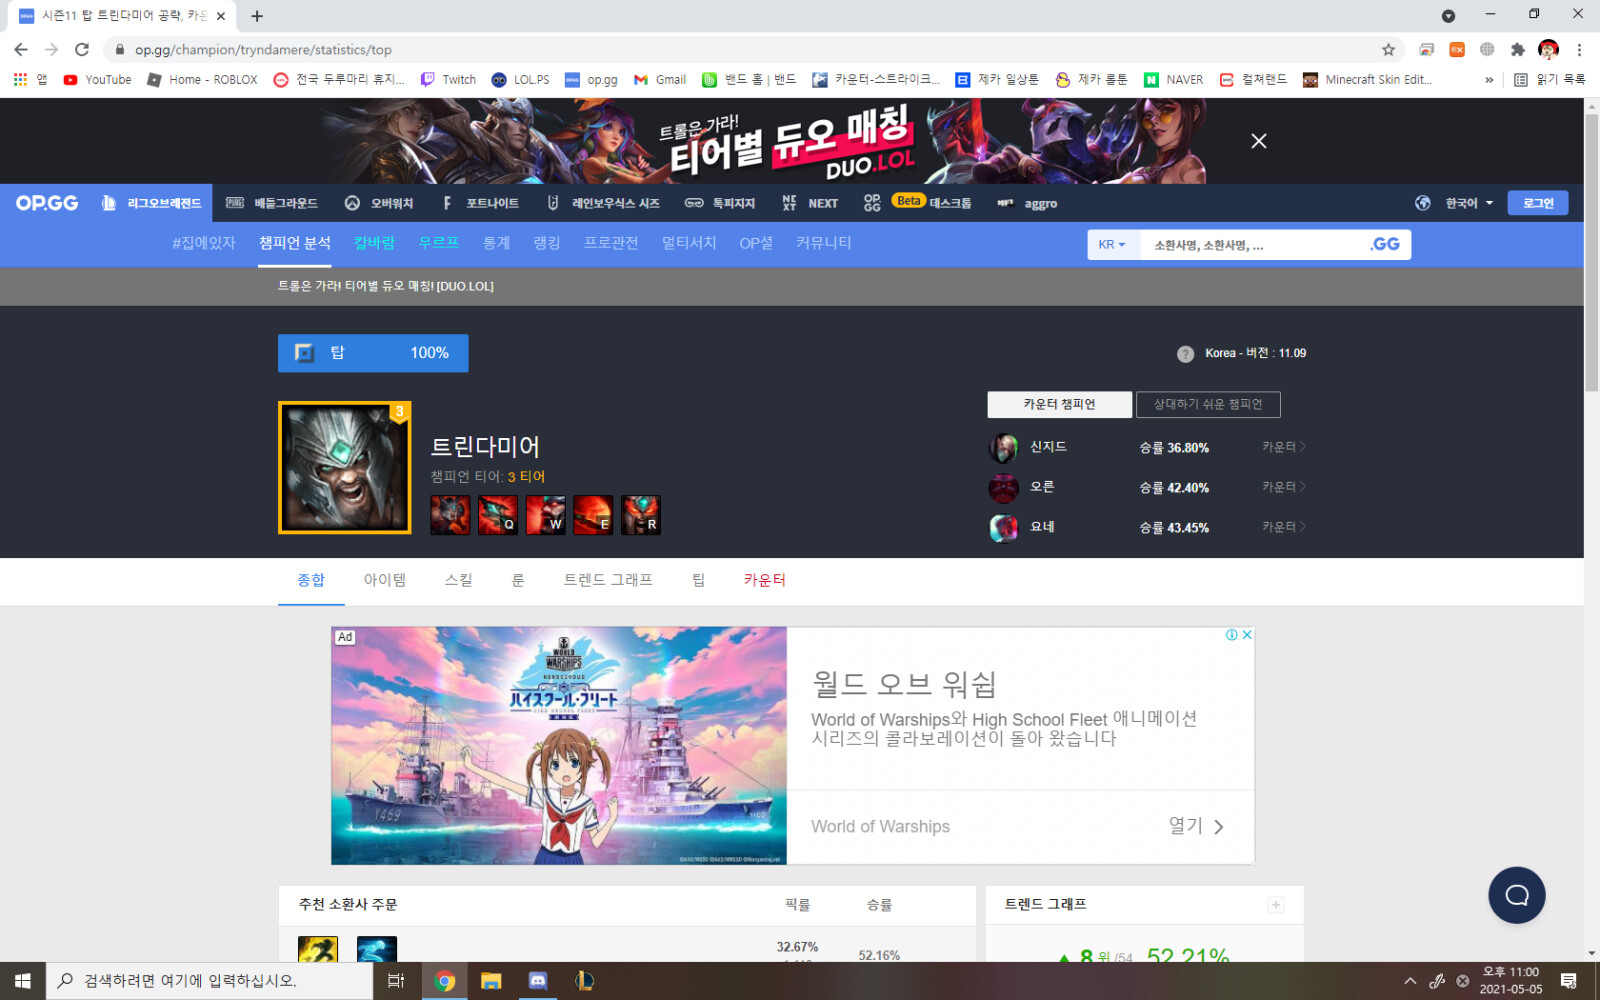Switch to the 상대하기 쉬운 챔피언 tab
The width and height of the screenshot is (1600, 1000).
point(1208,404)
